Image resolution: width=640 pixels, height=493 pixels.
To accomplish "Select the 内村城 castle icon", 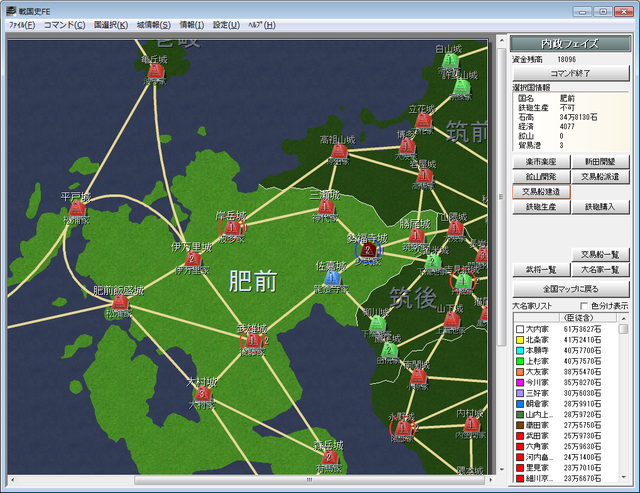I will 471,424.
